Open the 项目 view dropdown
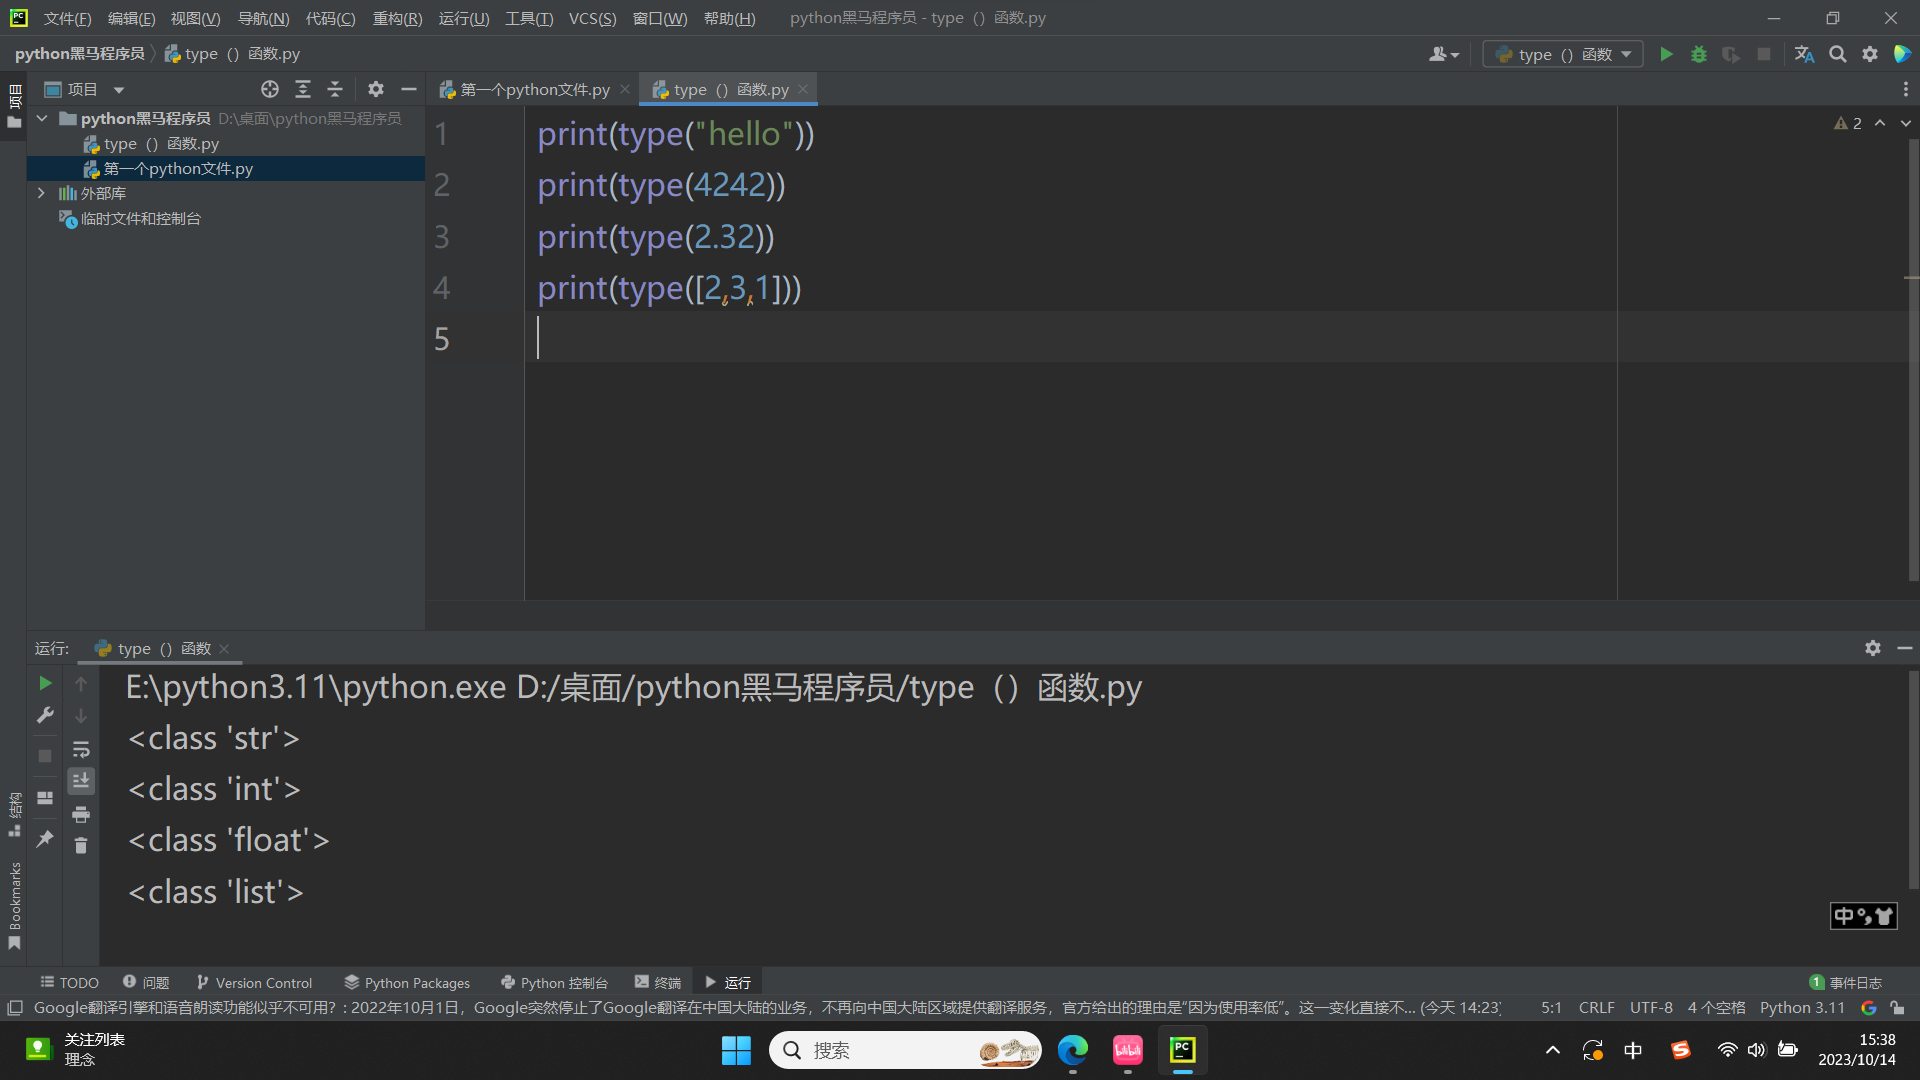This screenshot has height=1080, width=1920. [x=118, y=89]
